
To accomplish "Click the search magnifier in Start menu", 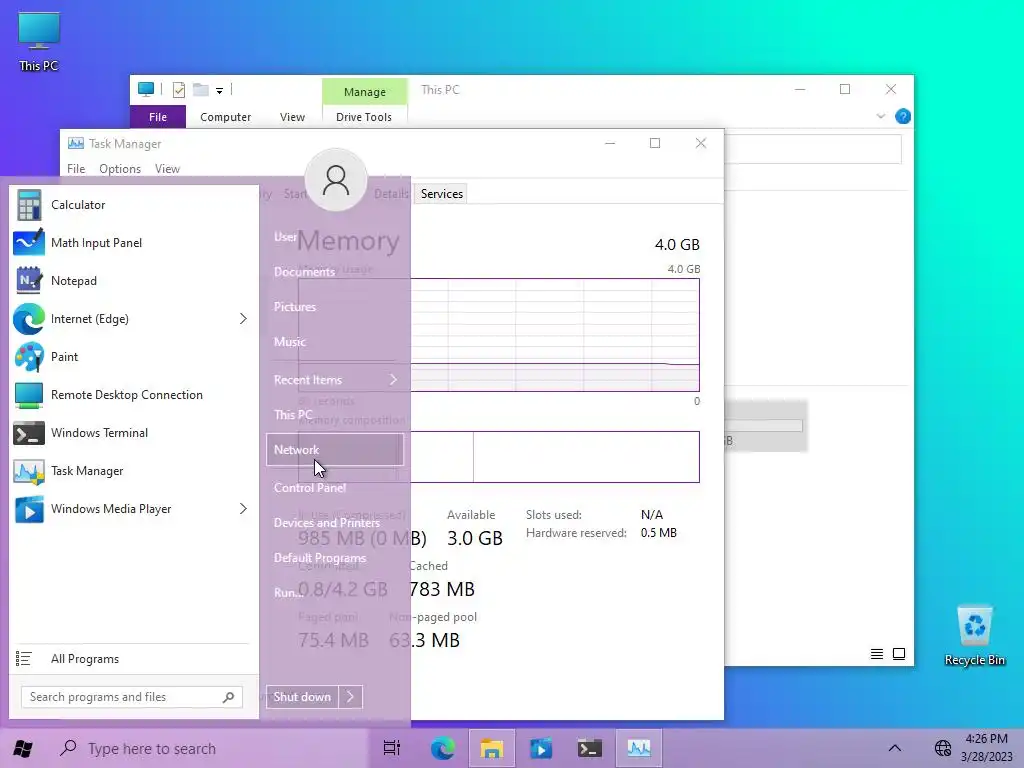I will pyautogui.click(x=228, y=697).
